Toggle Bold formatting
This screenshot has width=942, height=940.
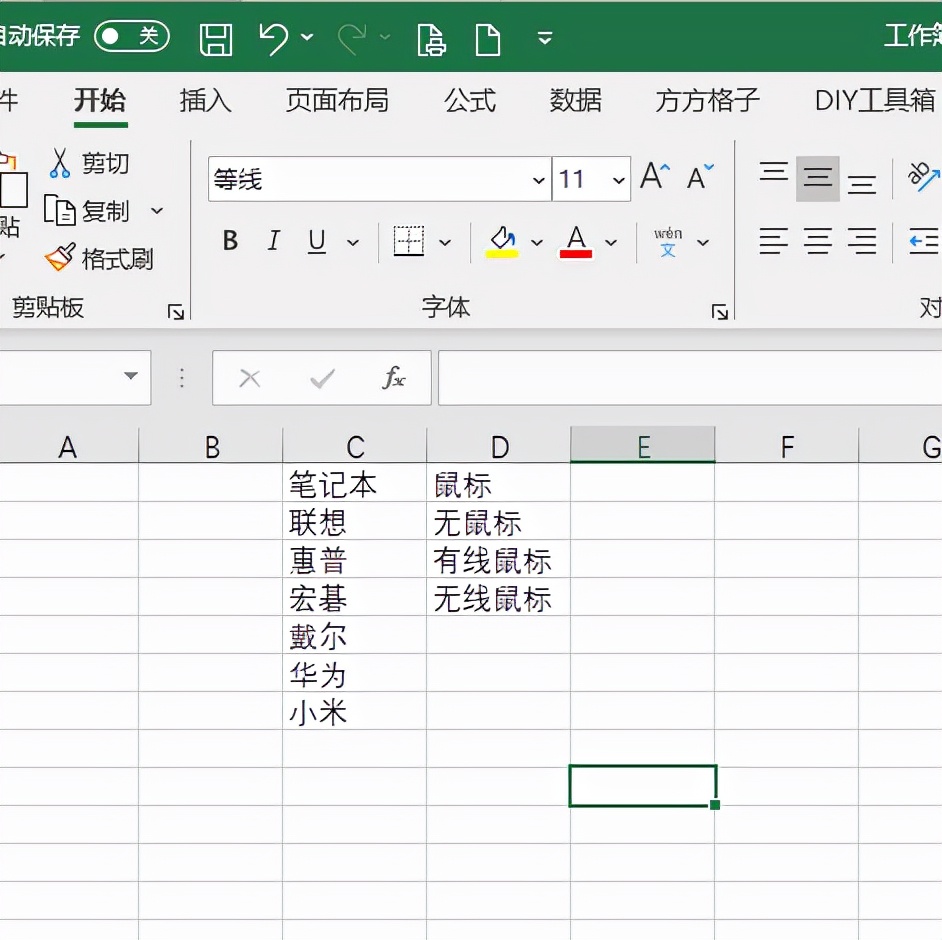(x=230, y=241)
